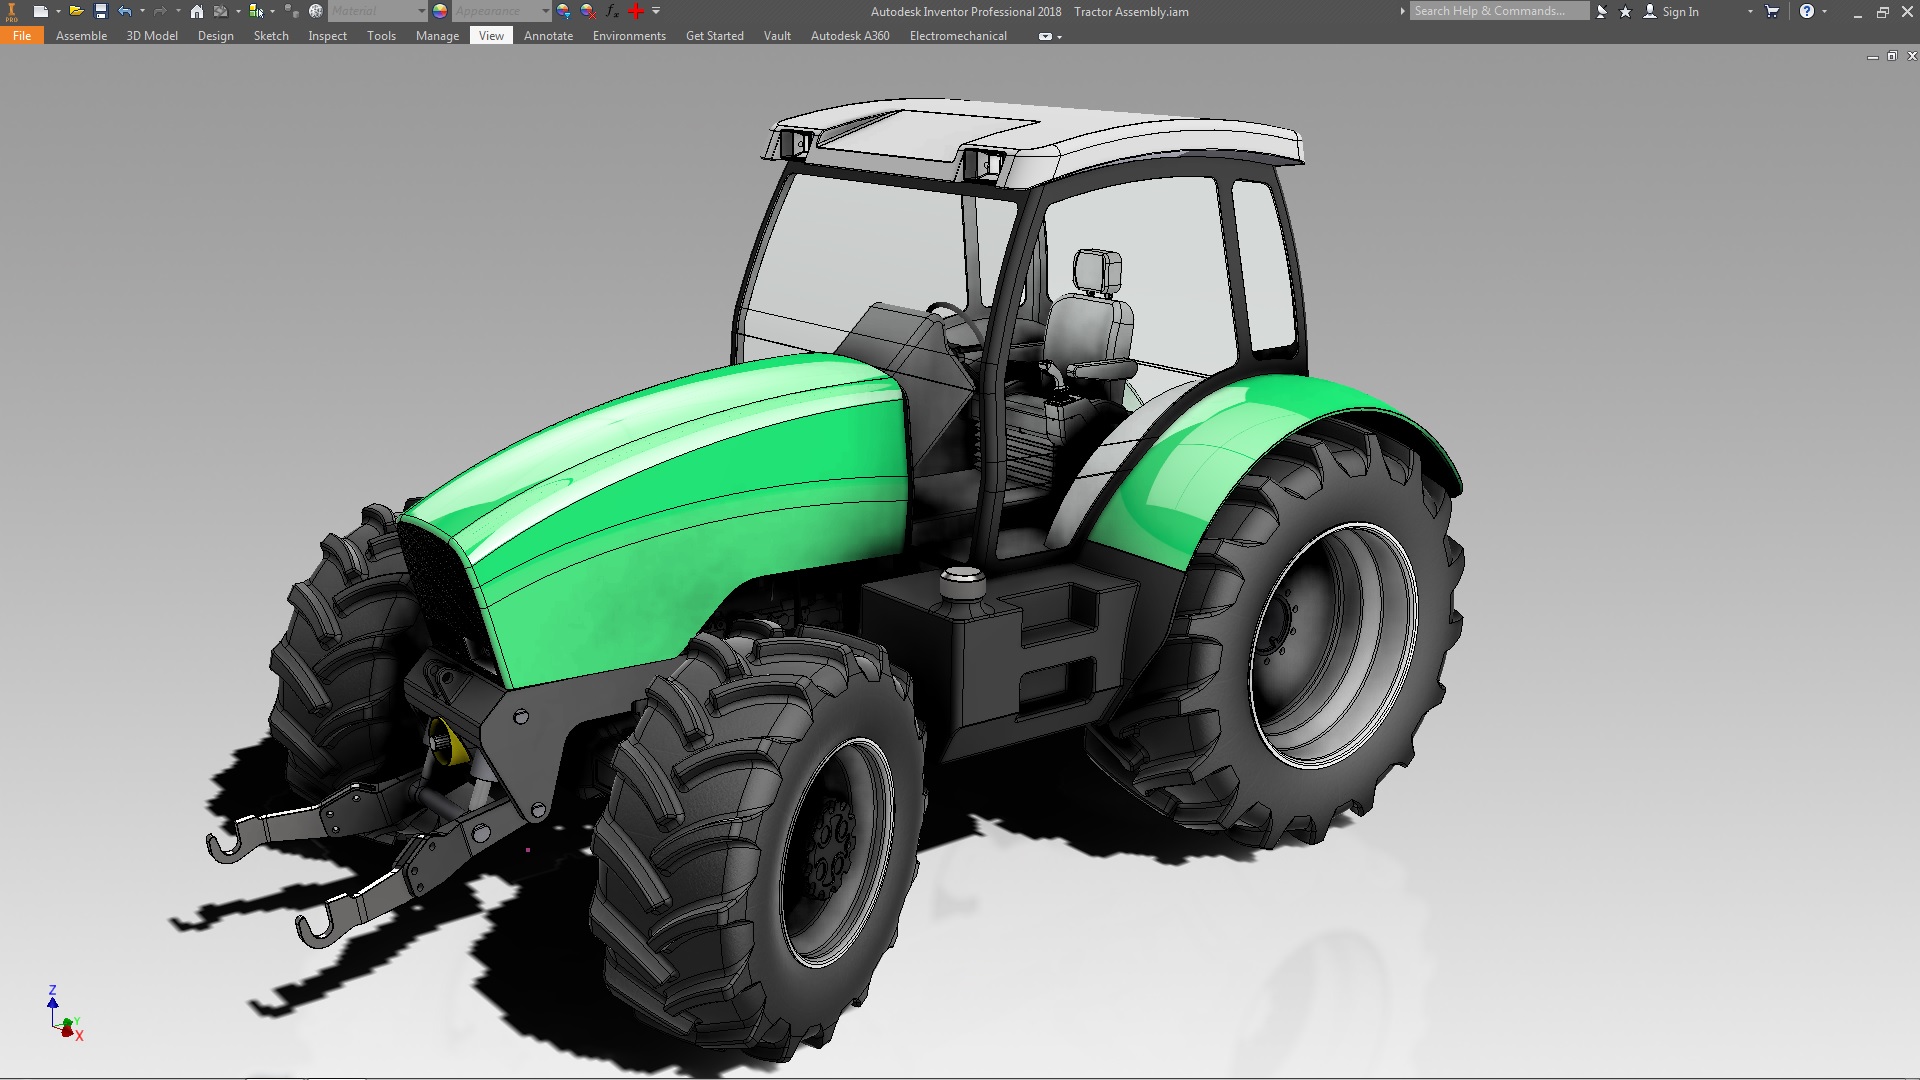Viewport: 1920px width, 1080px height.
Task: Click the Clear appearance override icon
Action: click(588, 11)
